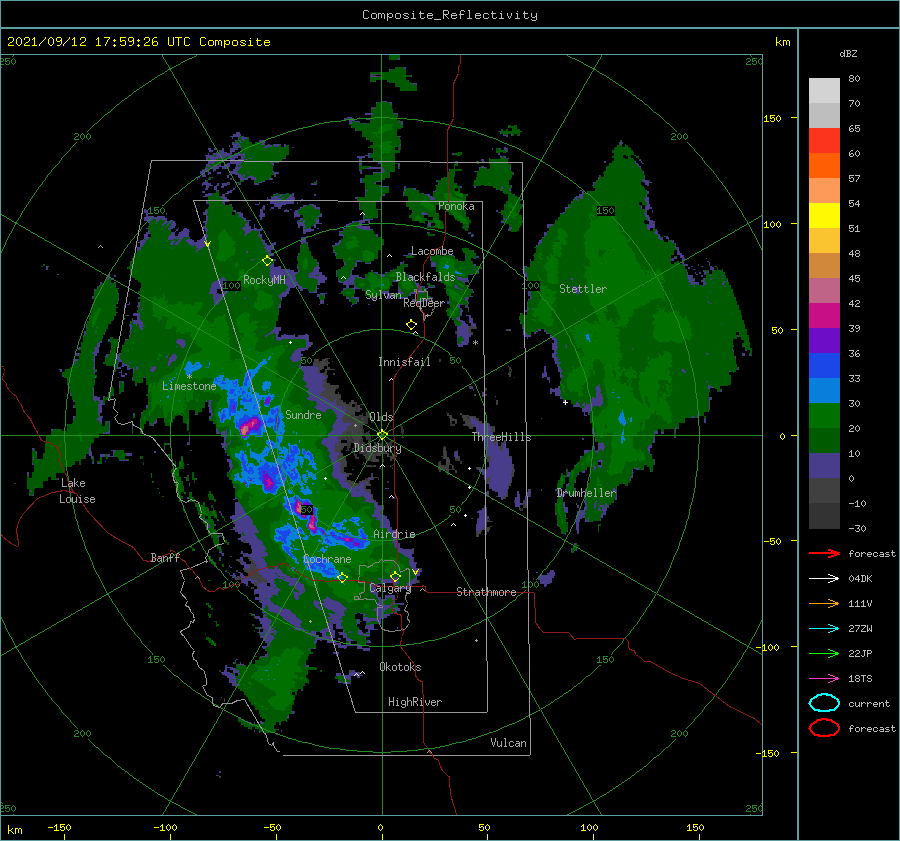Select the blue 33-36 dBZ legend swatch
The width and height of the screenshot is (900, 841).
tap(824, 365)
